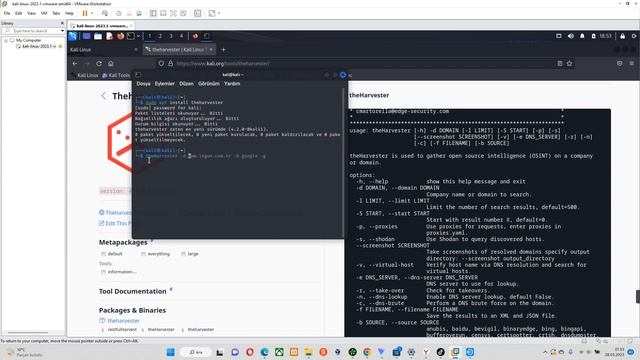Click the library search field
Screen dimensions: 640x360
[x=32, y=31]
